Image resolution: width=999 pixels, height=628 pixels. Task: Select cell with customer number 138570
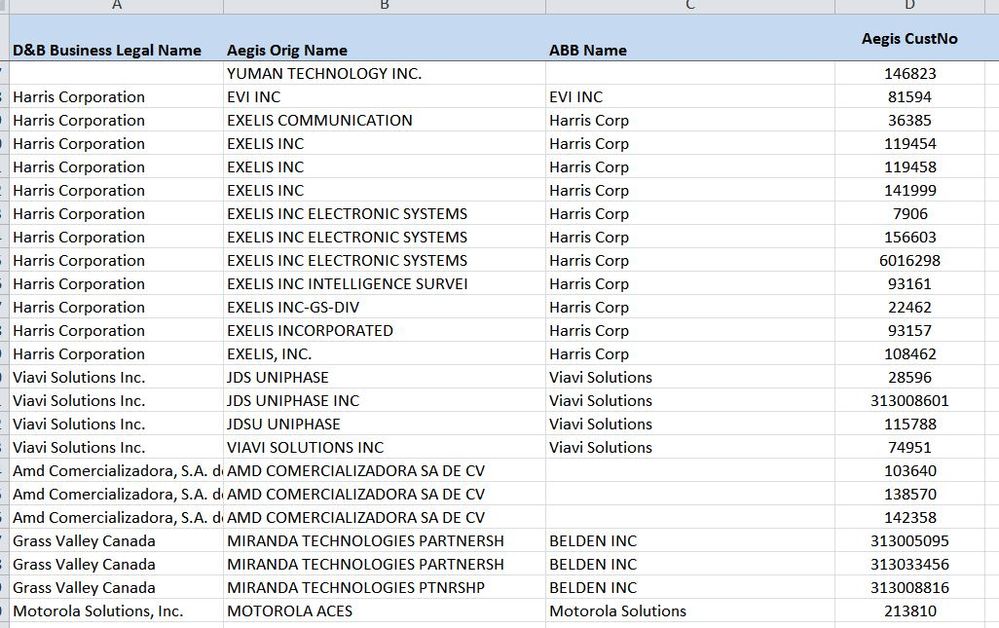909,494
